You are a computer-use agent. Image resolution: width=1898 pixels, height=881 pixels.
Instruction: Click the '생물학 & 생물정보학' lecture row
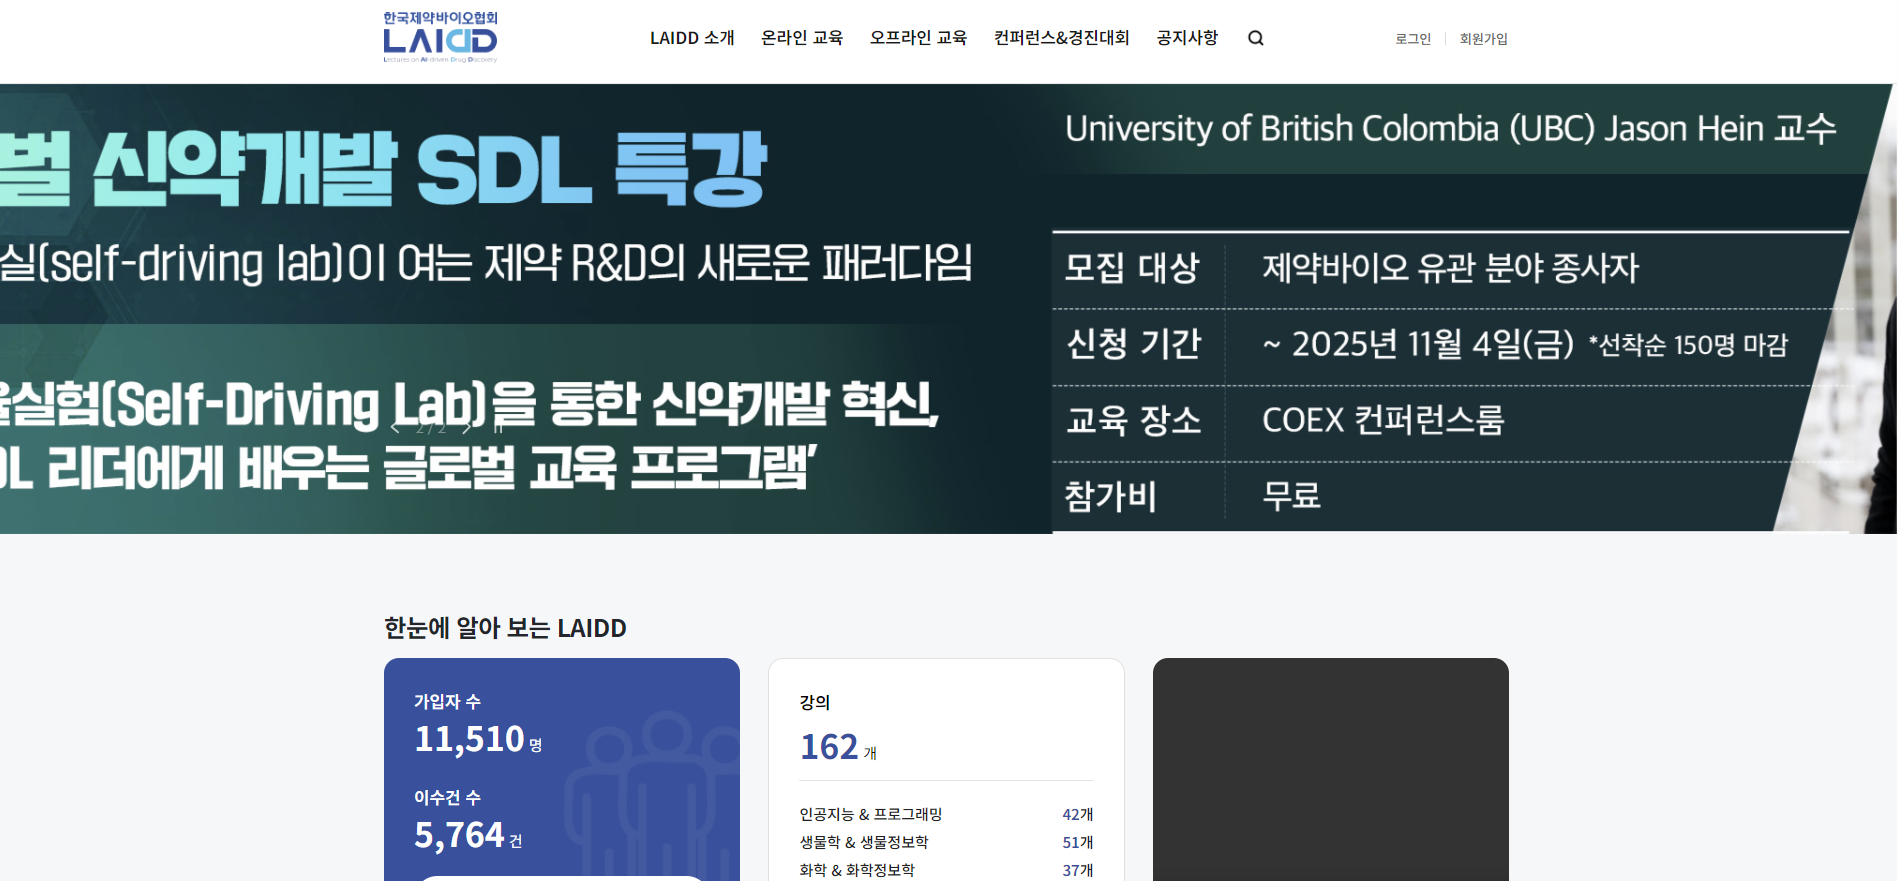(x=946, y=843)
